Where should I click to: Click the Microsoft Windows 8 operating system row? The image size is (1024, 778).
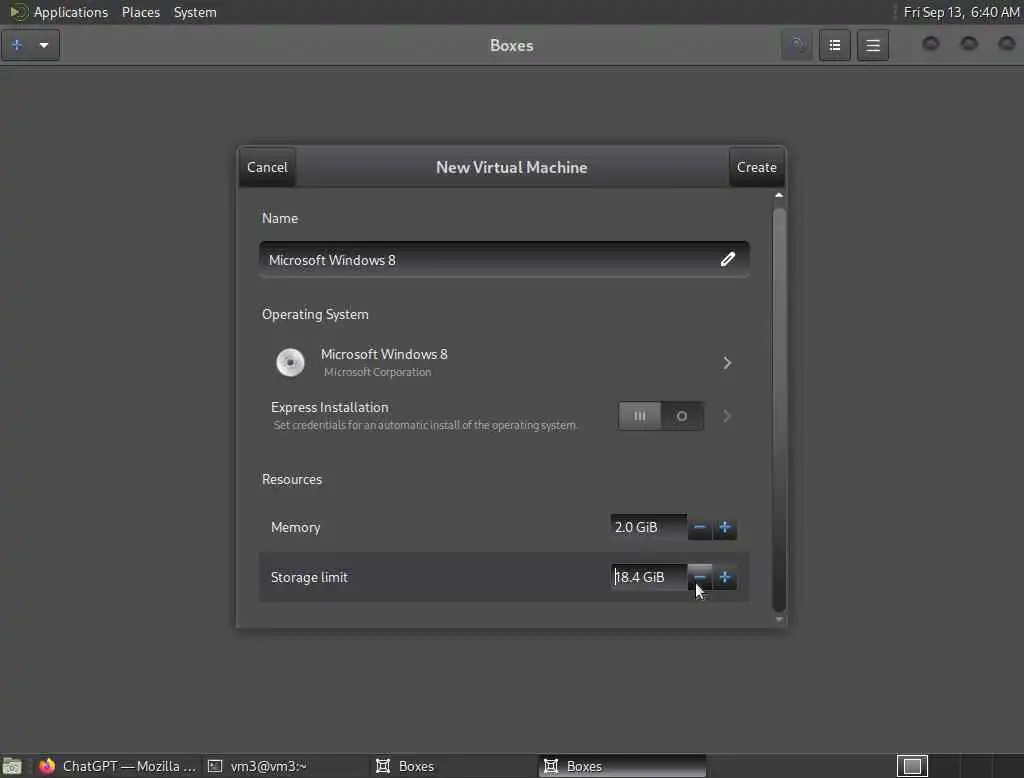point(504,363)
